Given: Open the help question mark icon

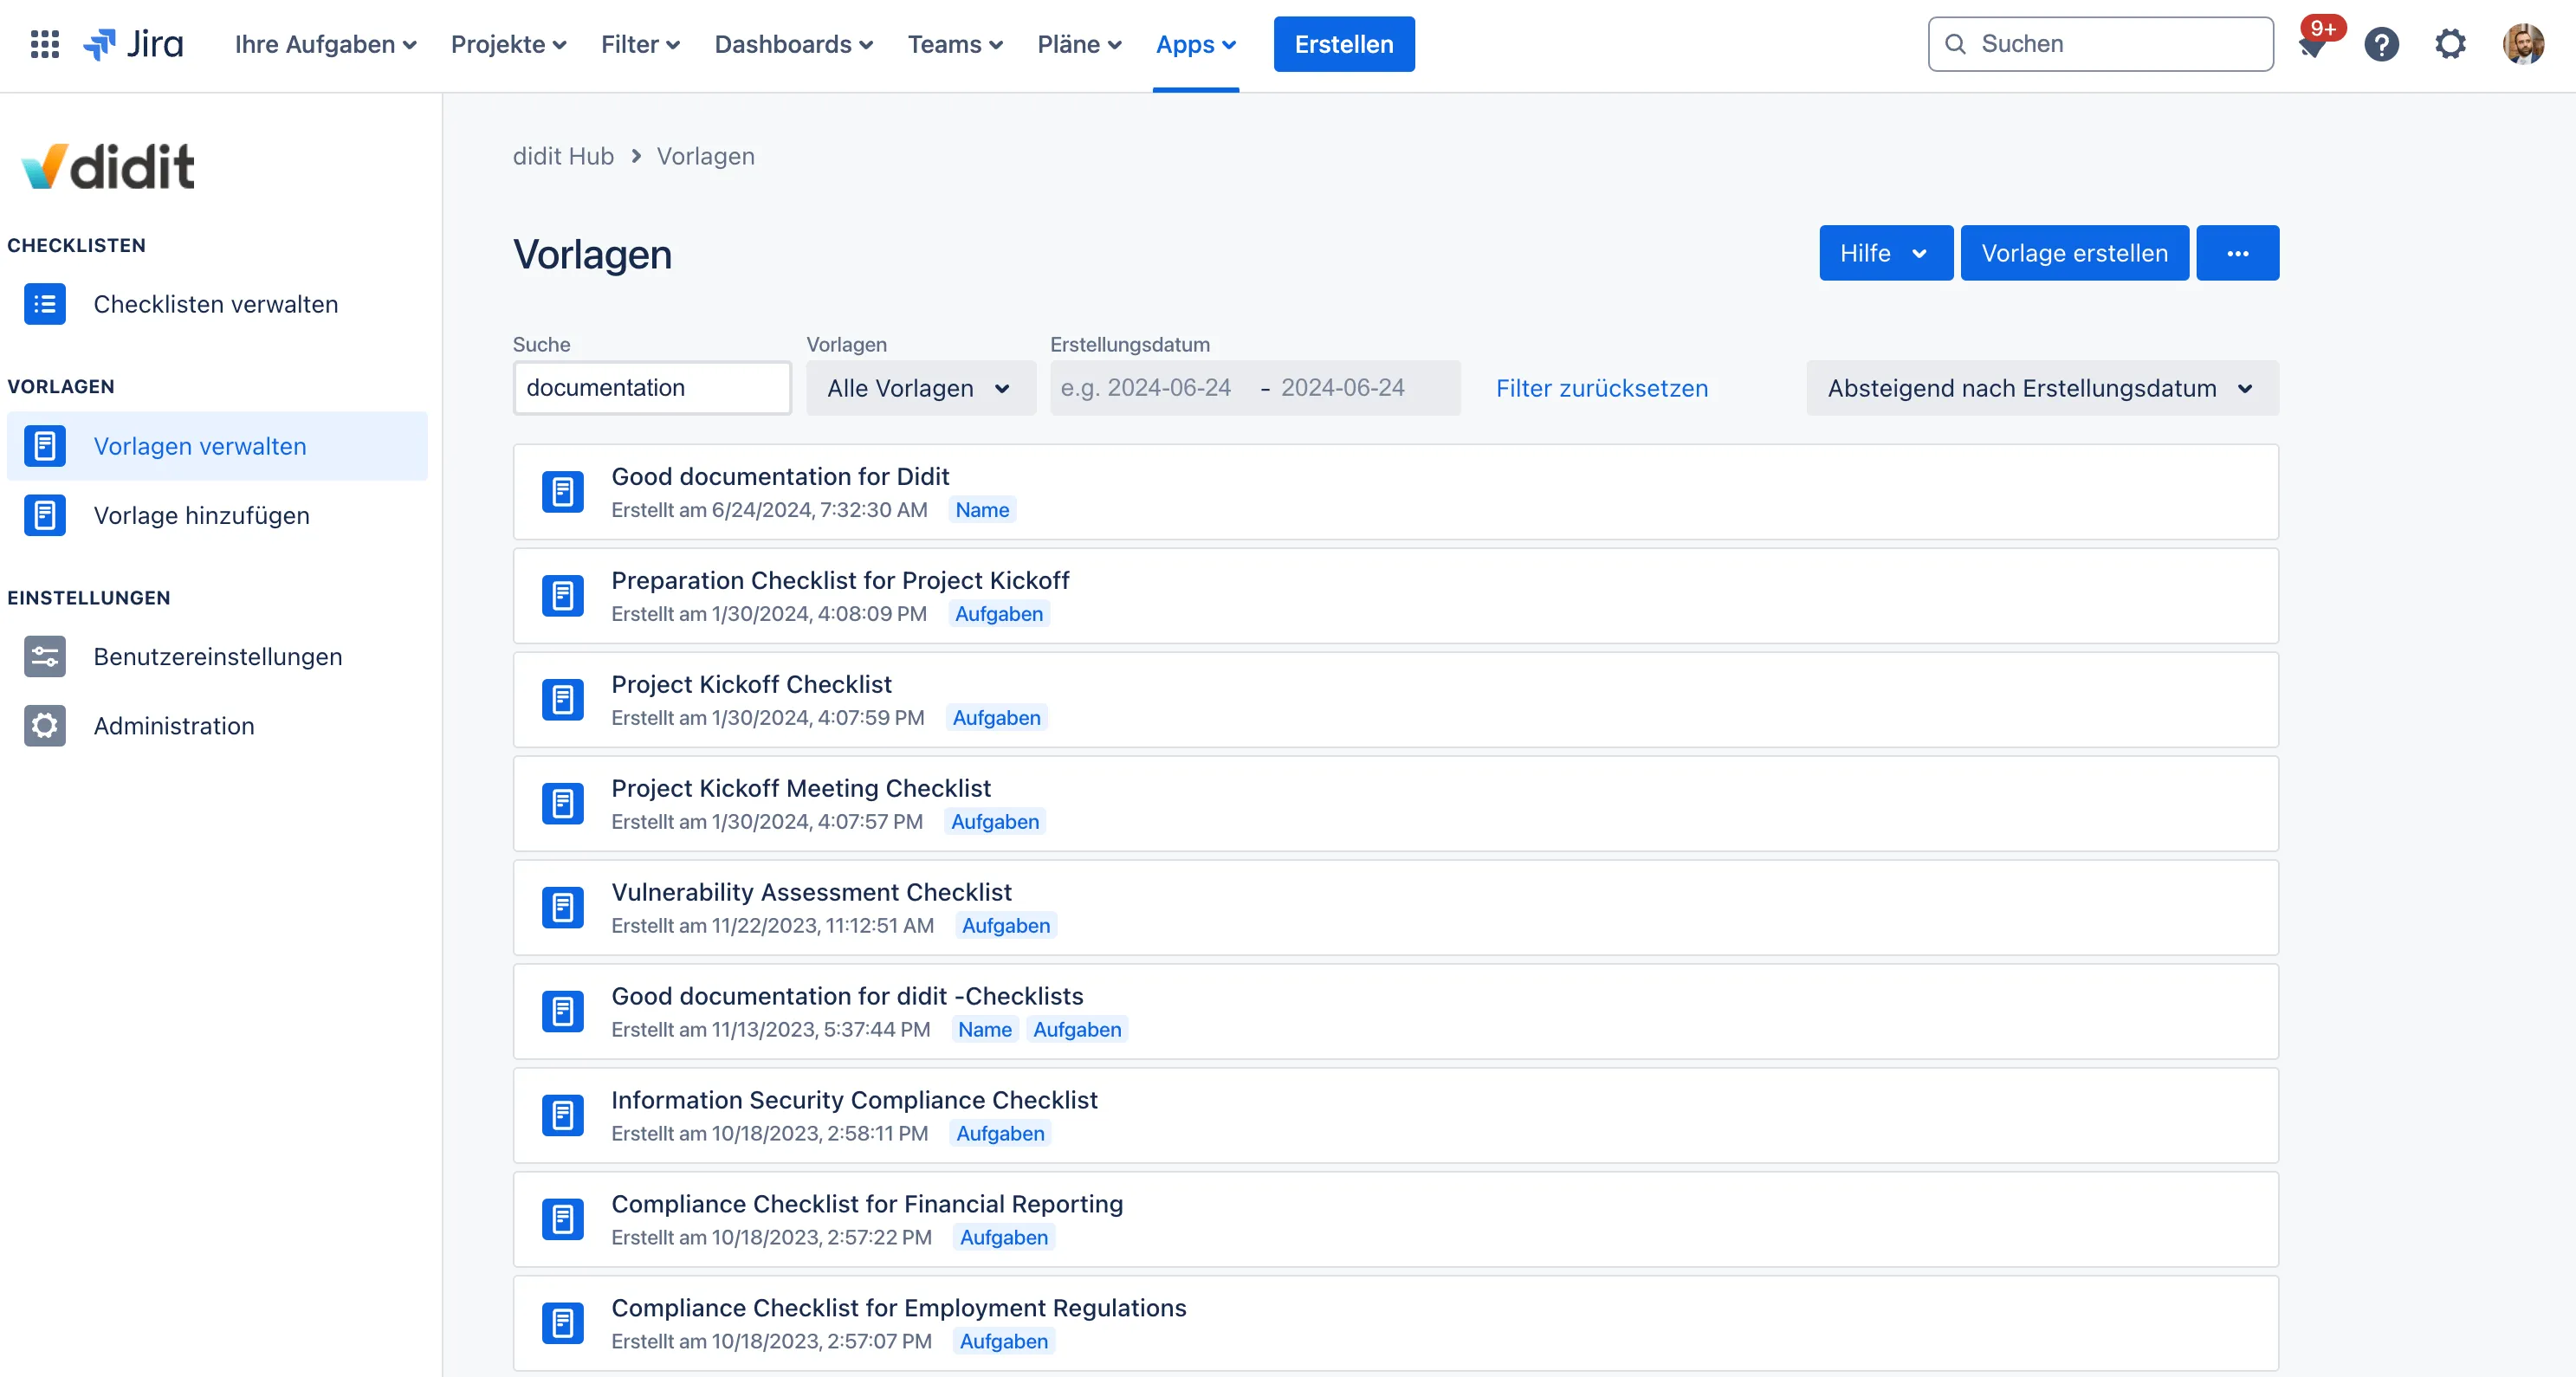Looking at the screenshot, I should click(x=2381, y=44).
